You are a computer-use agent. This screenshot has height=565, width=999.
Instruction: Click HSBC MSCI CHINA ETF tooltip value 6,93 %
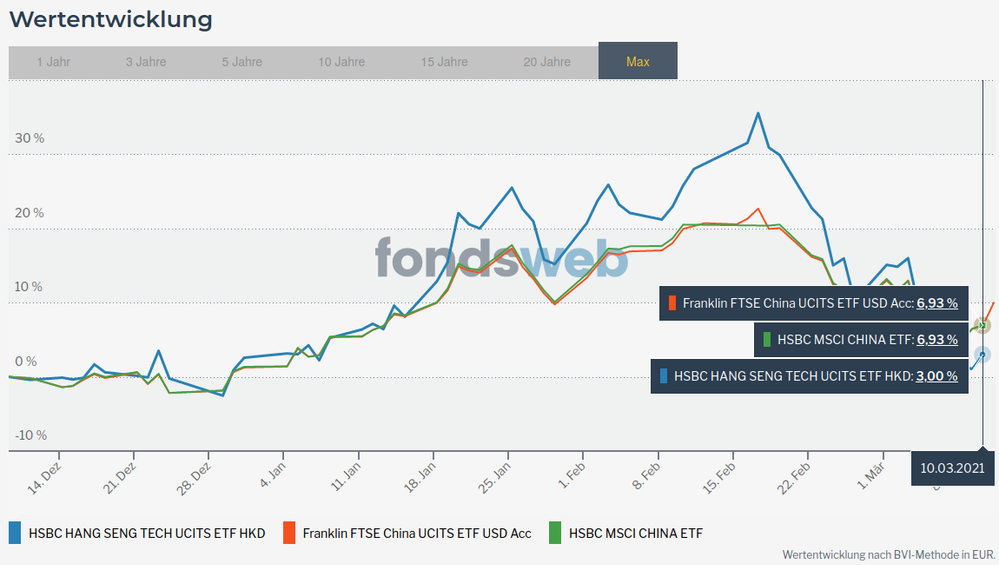[937, 339]
